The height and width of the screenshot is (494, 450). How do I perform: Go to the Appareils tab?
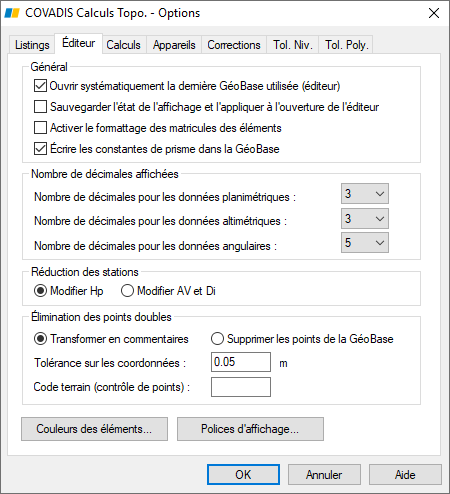[174, 45]
